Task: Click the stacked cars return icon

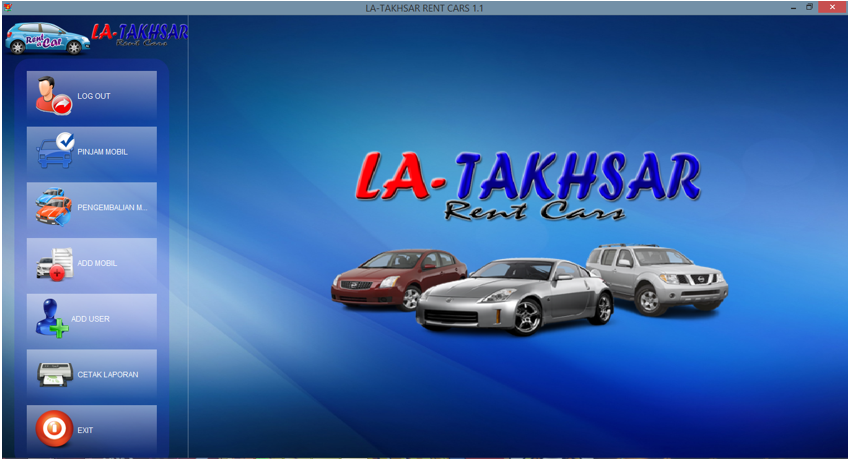Action: click(x=54, y=207)
